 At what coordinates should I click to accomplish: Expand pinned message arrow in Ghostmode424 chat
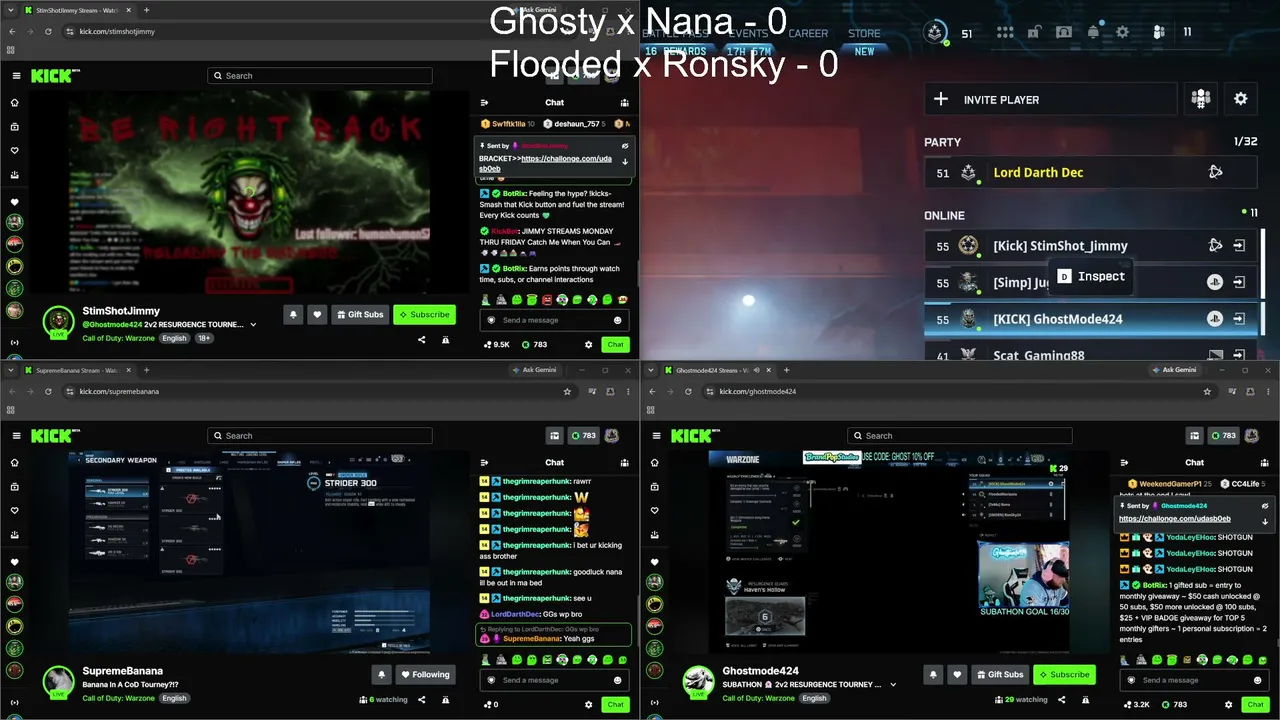click(x=1265, y=522)
